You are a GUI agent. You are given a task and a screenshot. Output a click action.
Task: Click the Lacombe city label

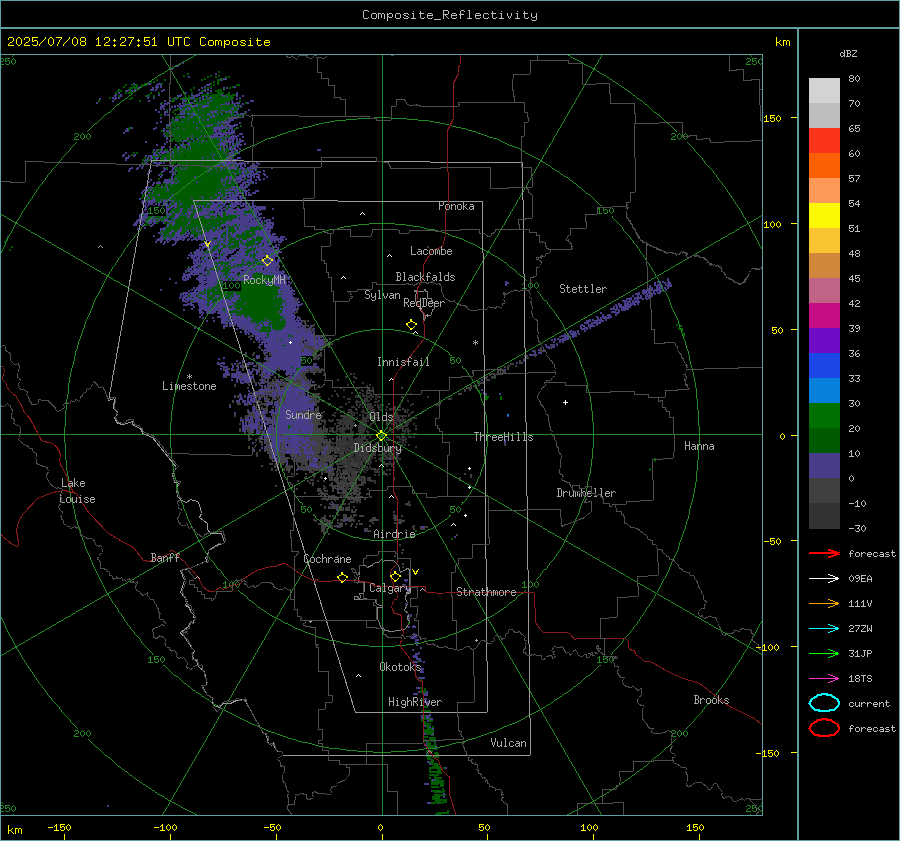(x=431, y=251)
